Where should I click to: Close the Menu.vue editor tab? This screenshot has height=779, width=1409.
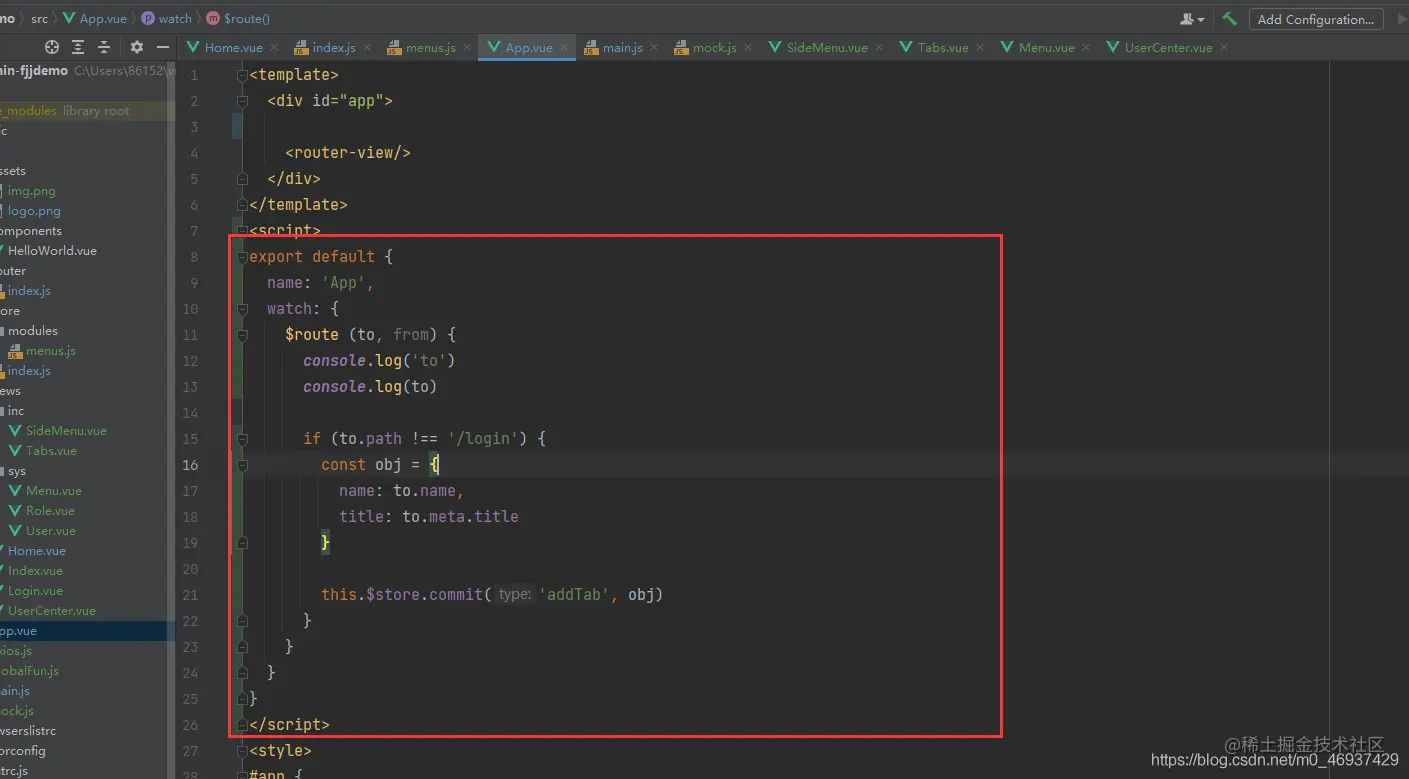point(1086,47)
